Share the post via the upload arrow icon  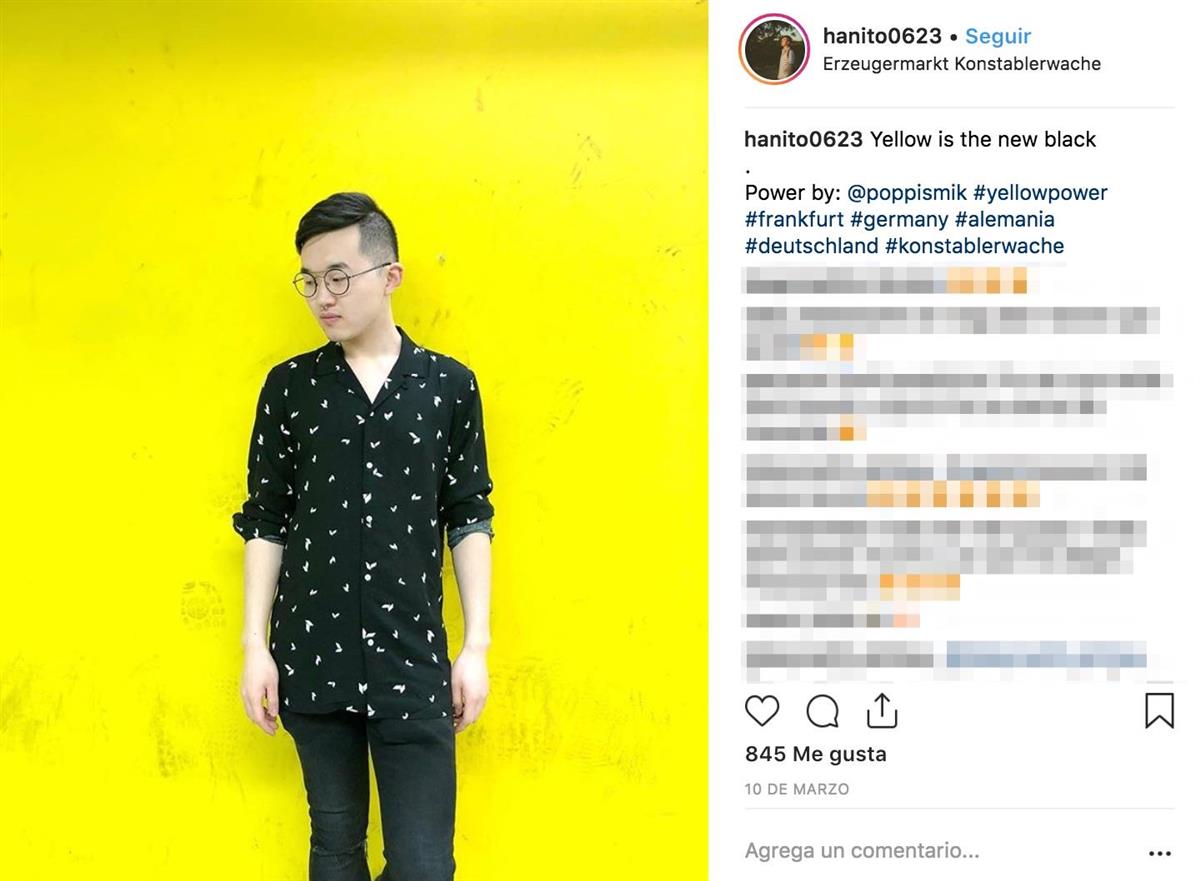click(881, 710)
